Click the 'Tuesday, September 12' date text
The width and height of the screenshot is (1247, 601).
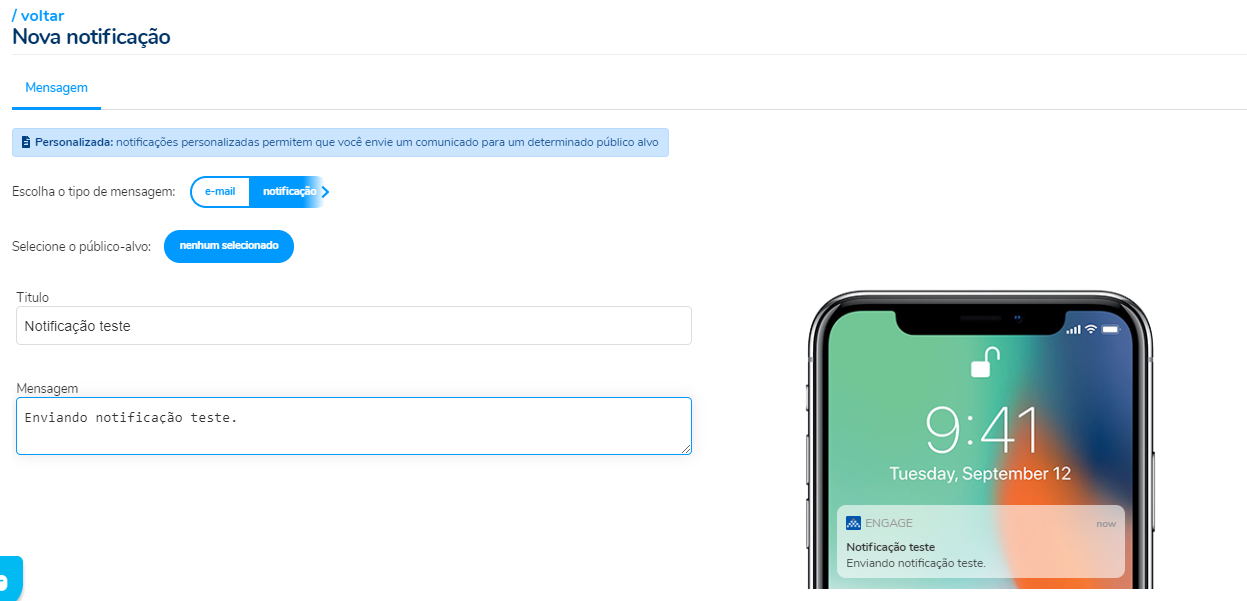[981, 474]
